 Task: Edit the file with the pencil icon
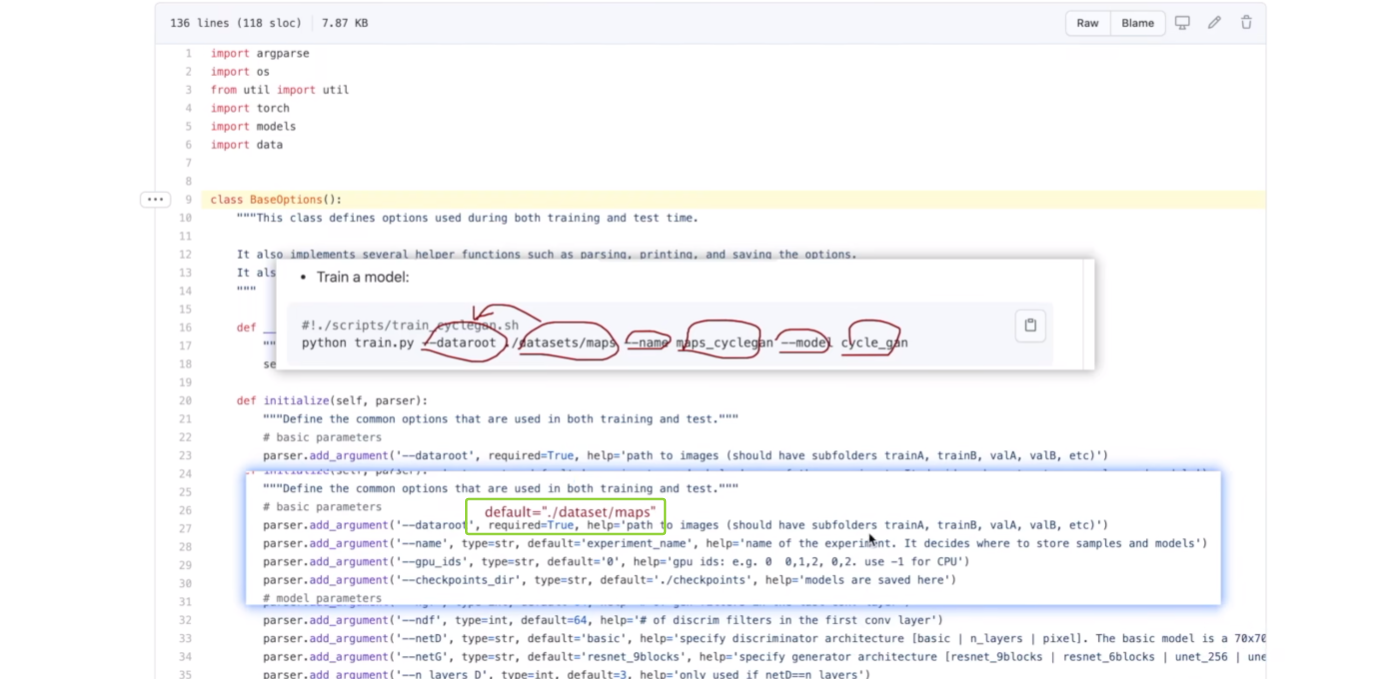point(1214,23)
